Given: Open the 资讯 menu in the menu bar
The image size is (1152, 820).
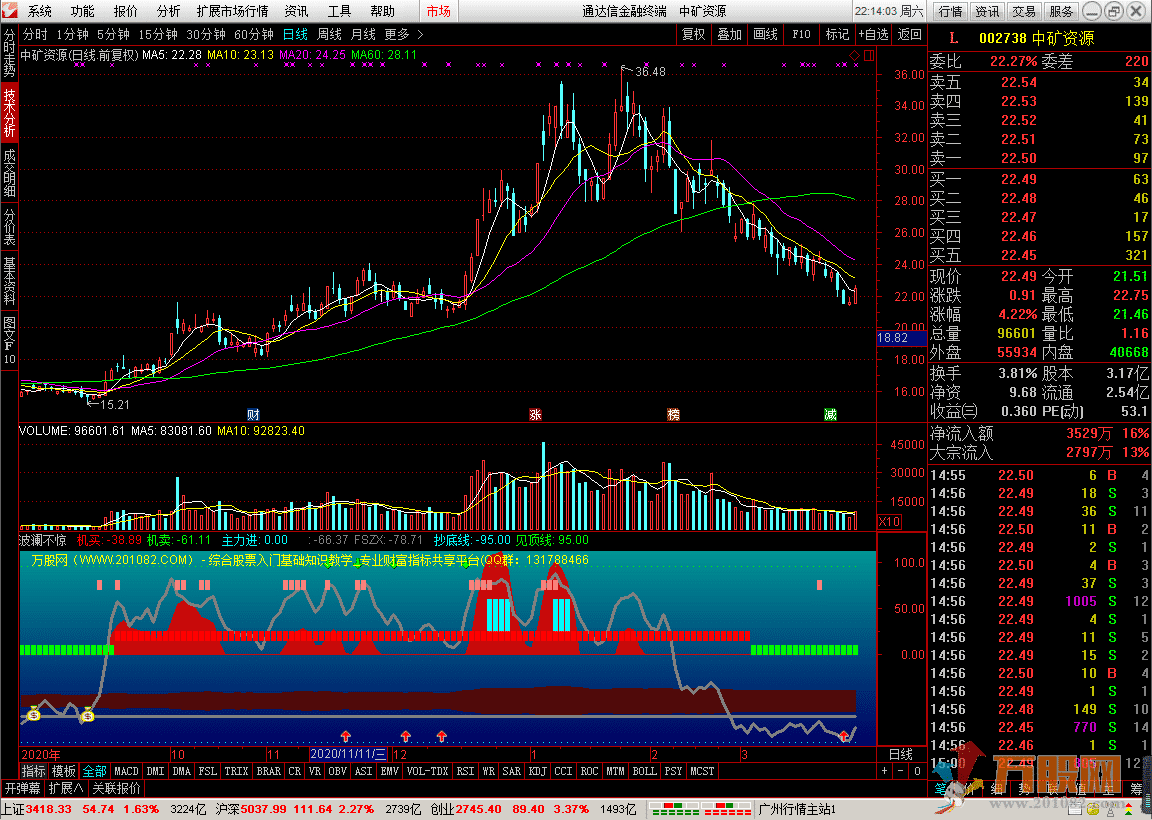Looking at the screenshot, I should click(296, 11).
